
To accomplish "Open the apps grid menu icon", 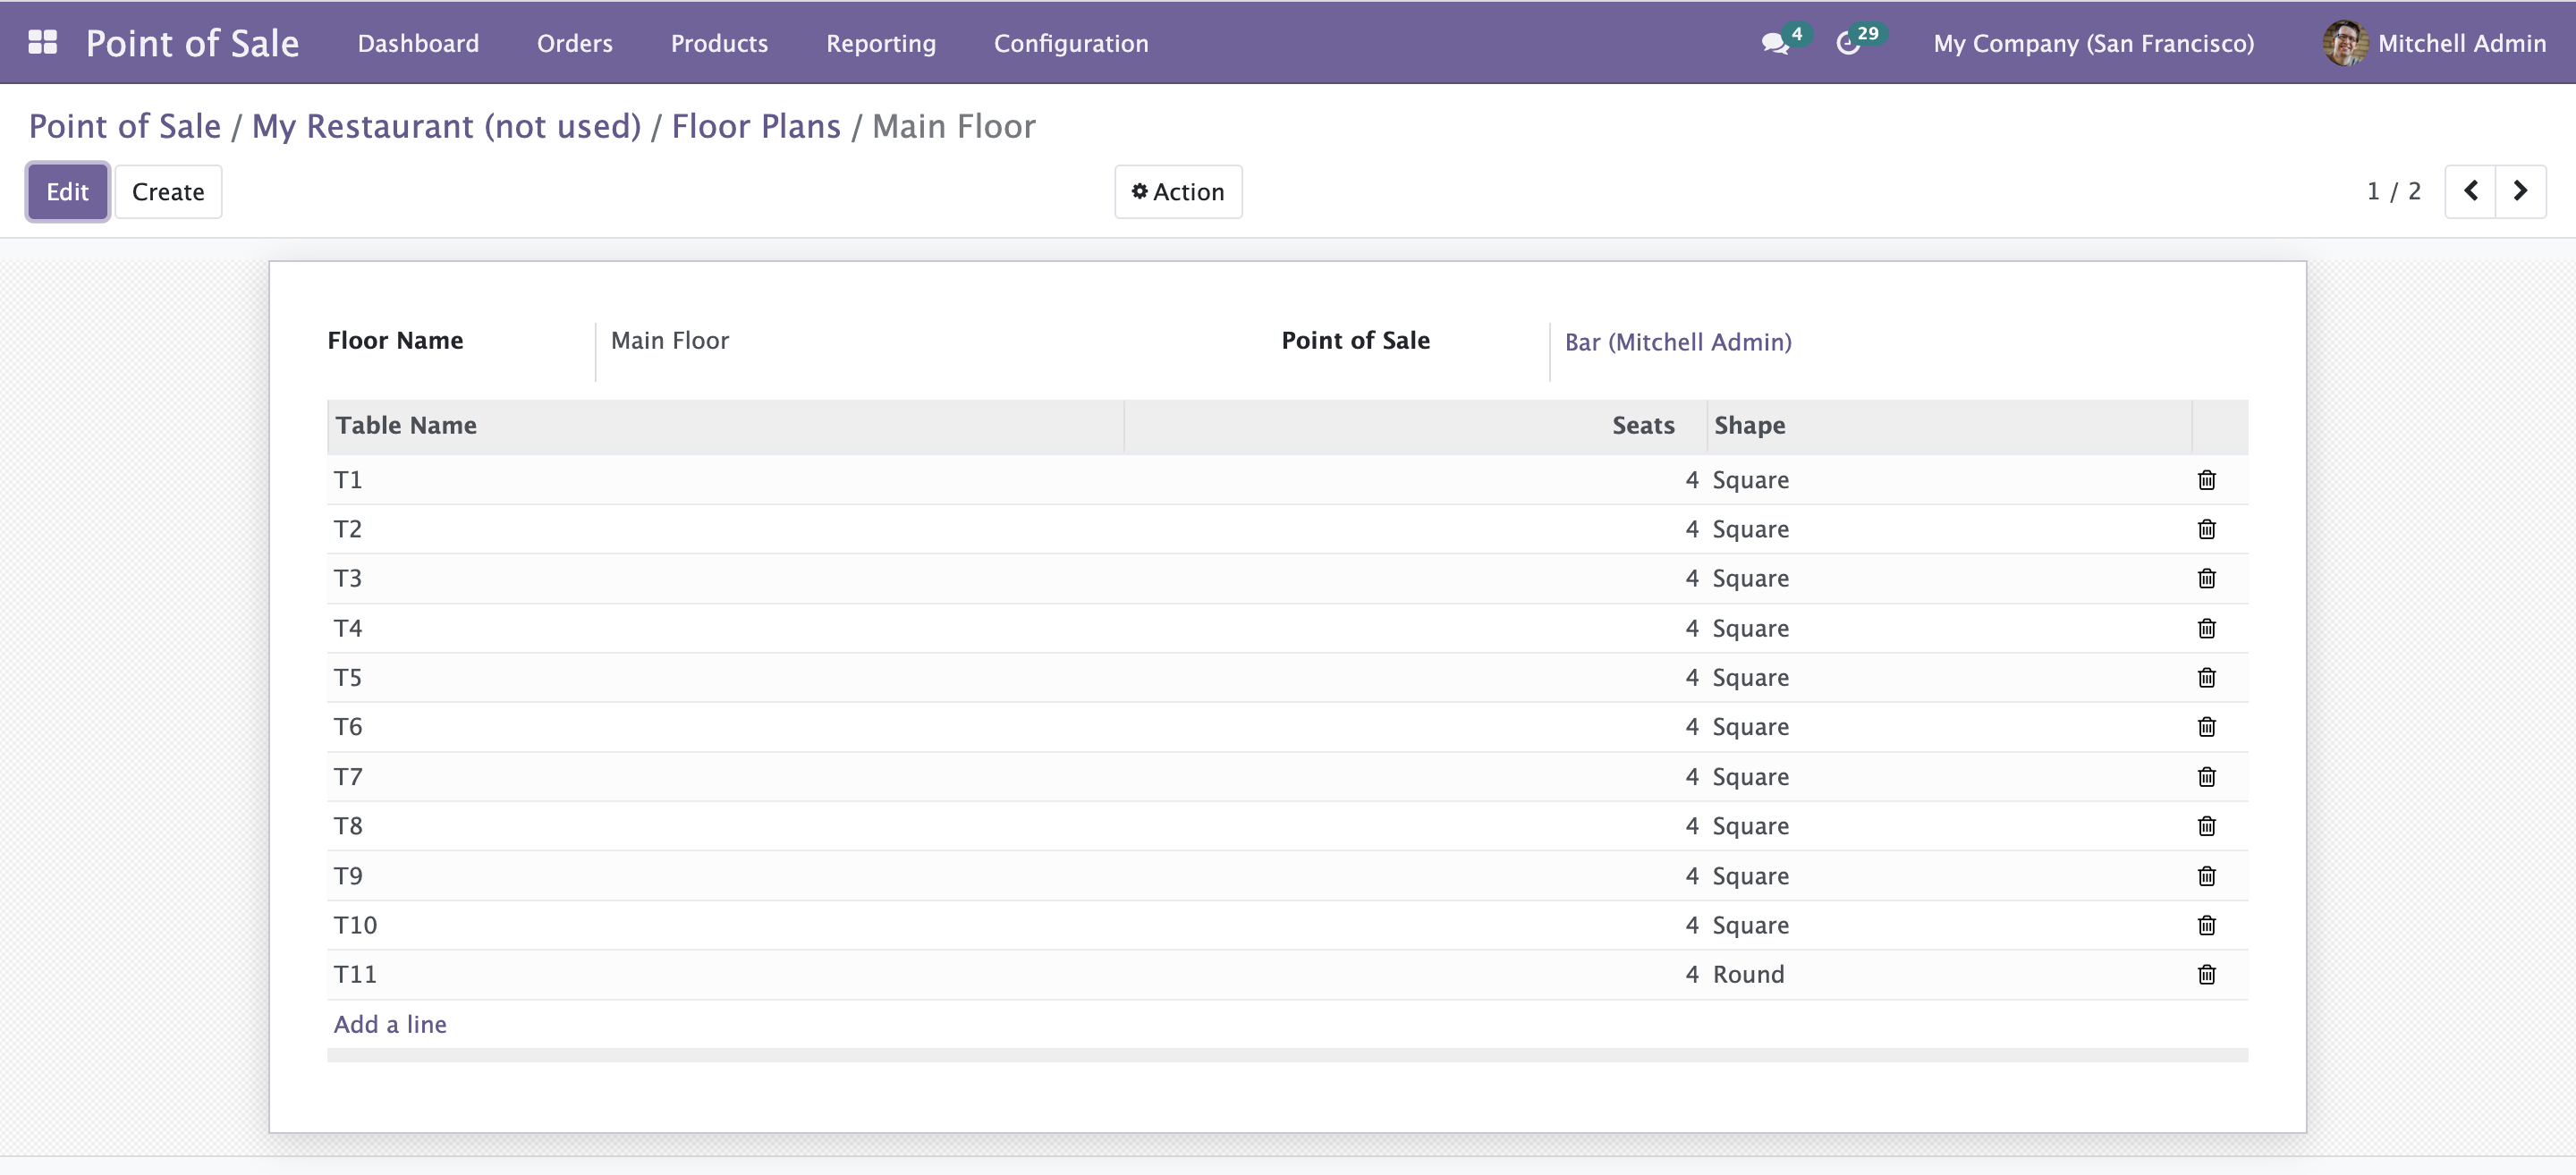I will tap(42, 42).
